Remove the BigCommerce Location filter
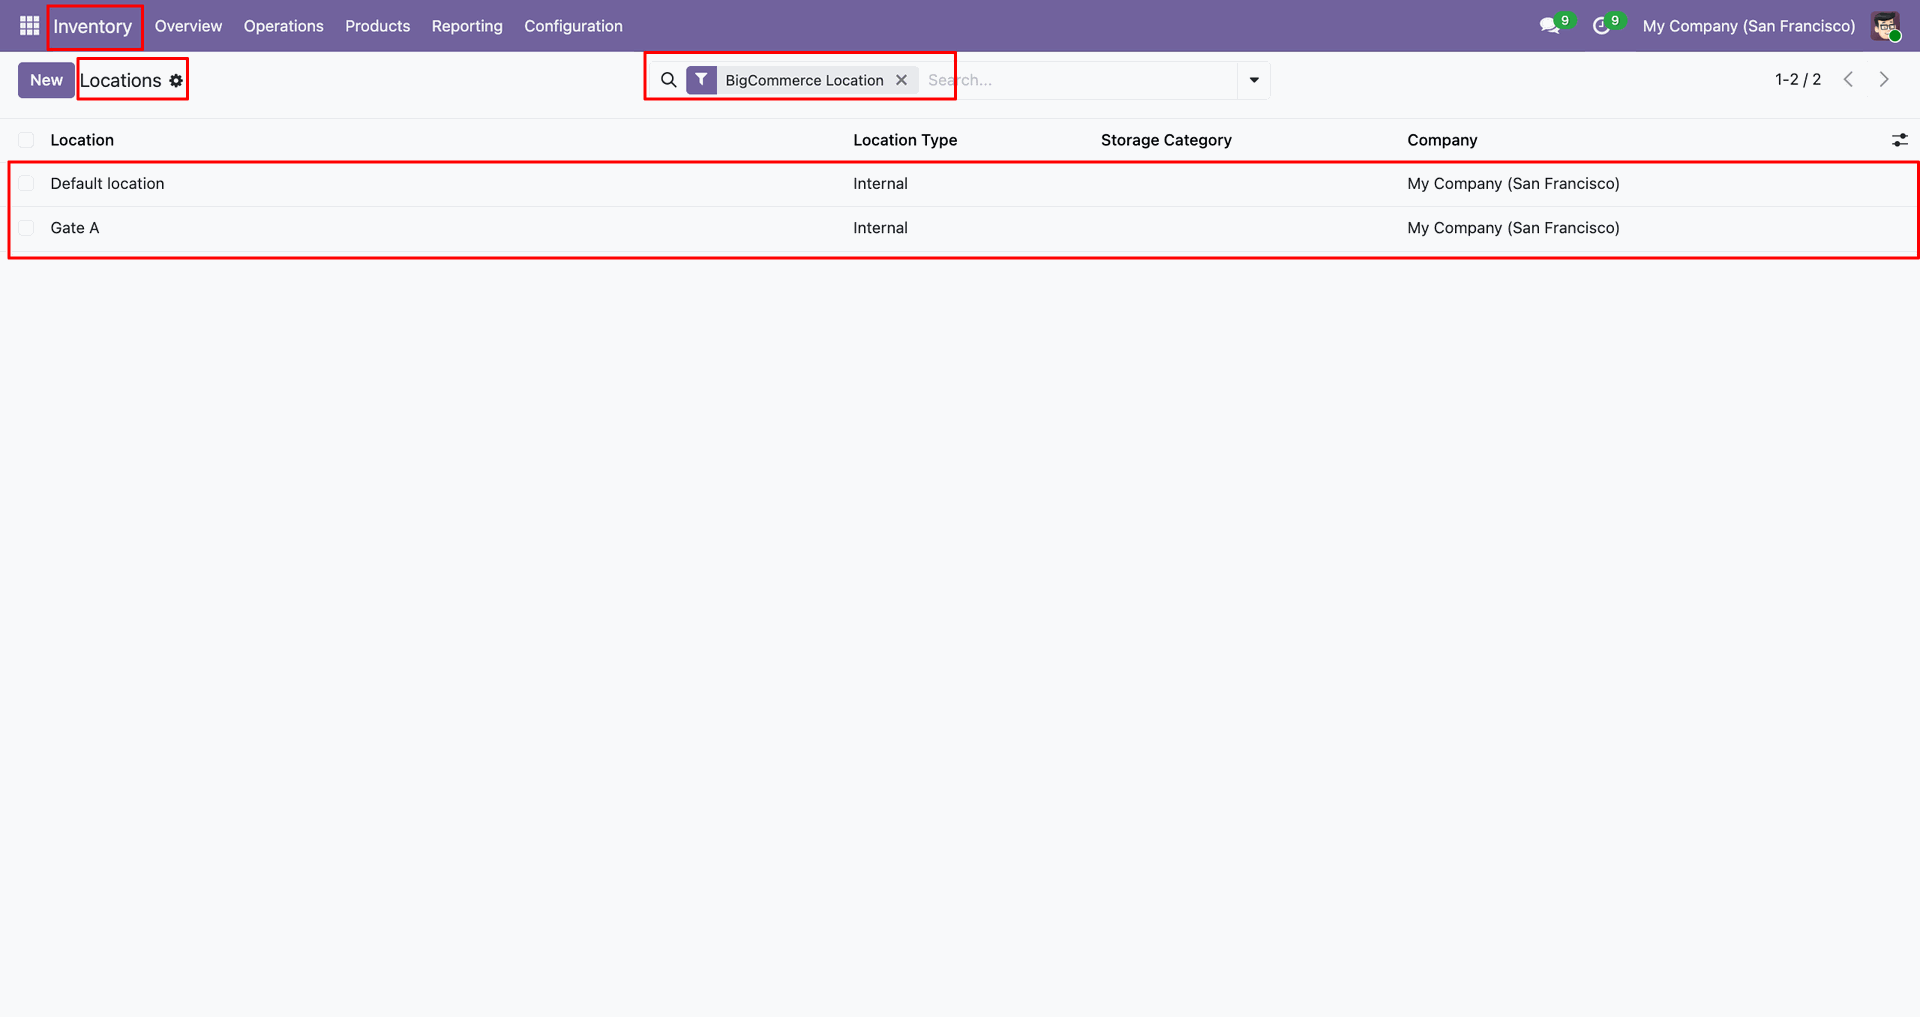1920x1017 pixels. pyautogui.click(x=901, y=80)
